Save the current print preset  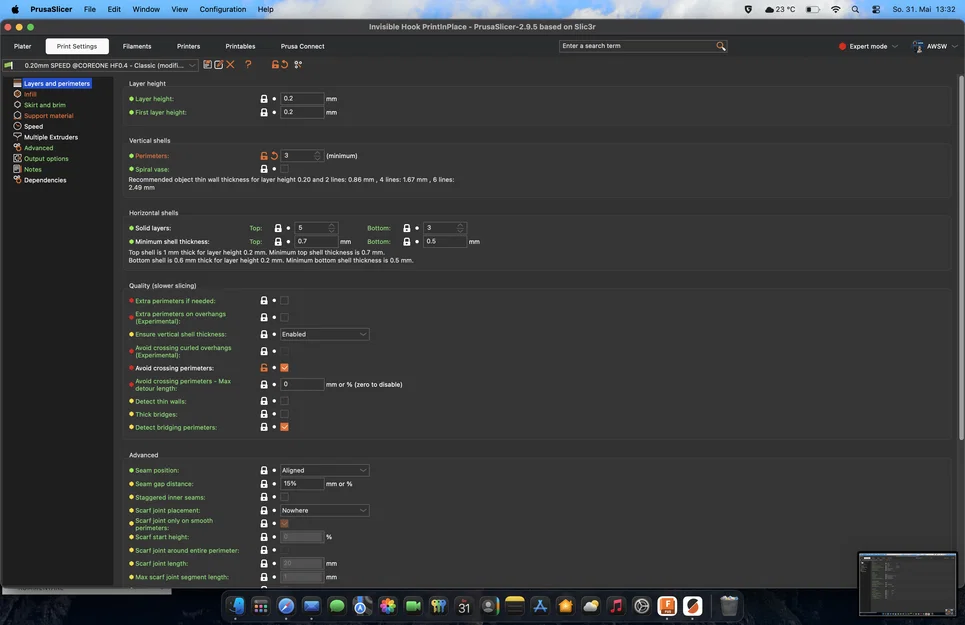coord(207,65)
